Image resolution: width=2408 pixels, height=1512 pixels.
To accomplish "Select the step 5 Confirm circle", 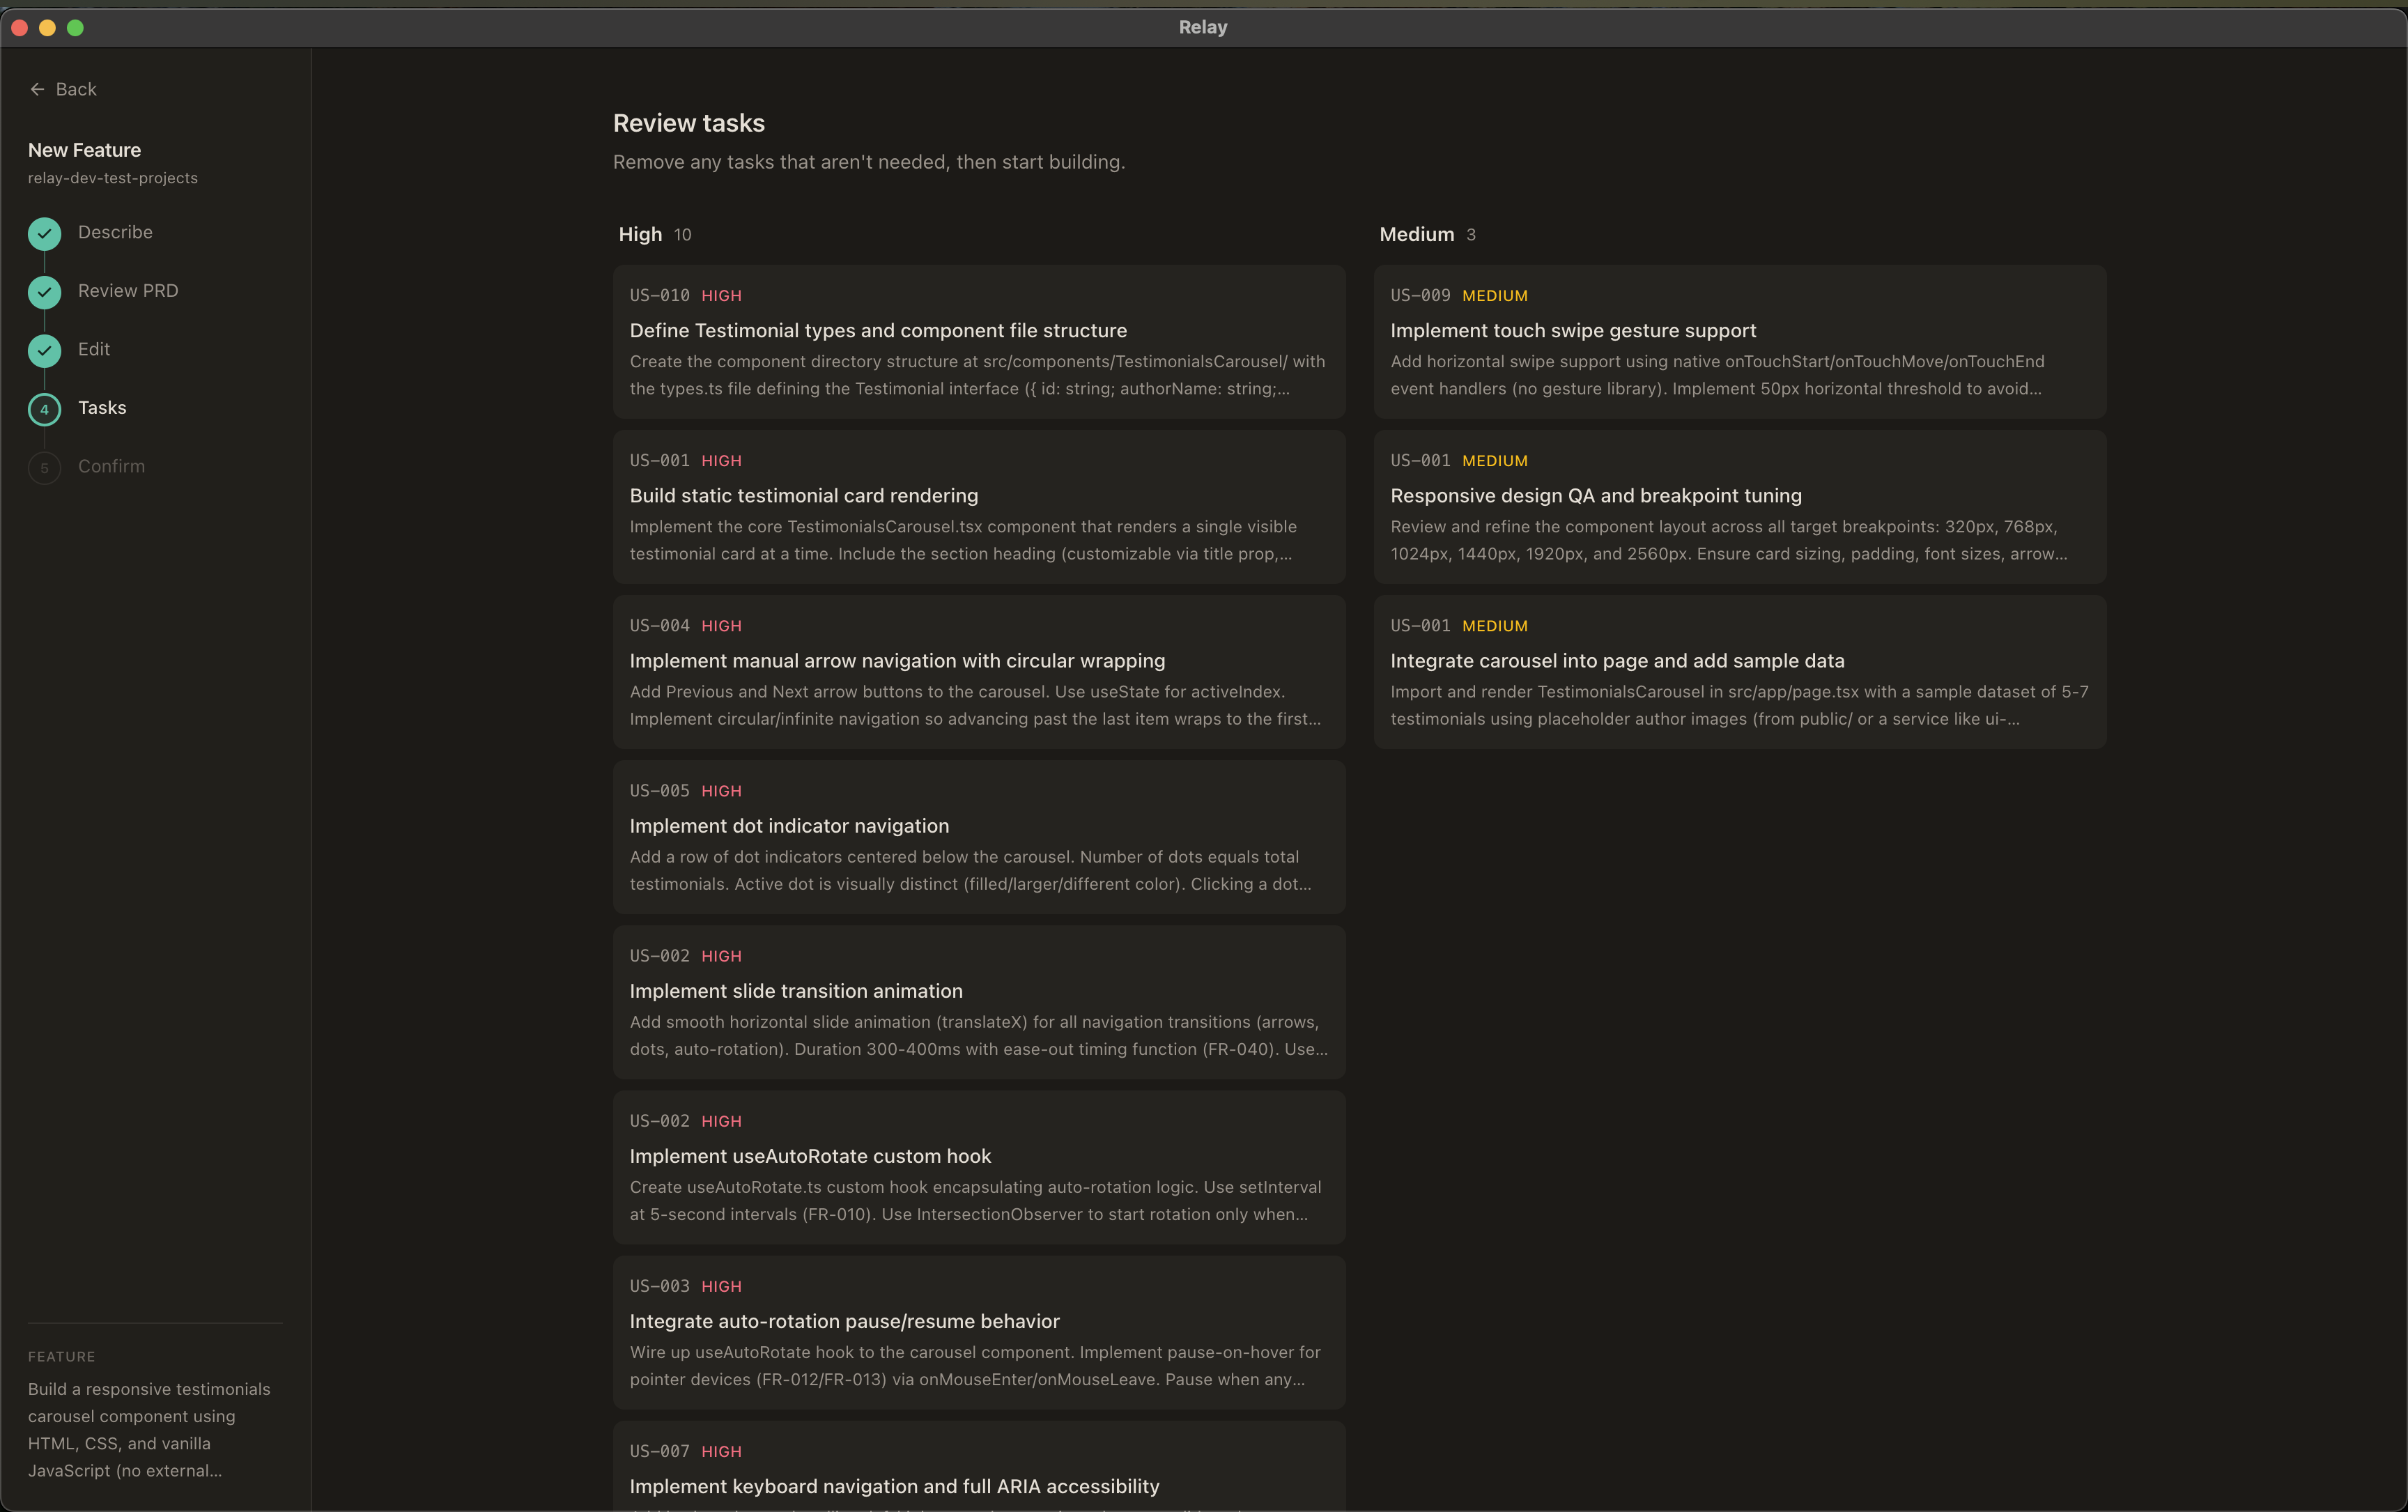I will [44, 467].
